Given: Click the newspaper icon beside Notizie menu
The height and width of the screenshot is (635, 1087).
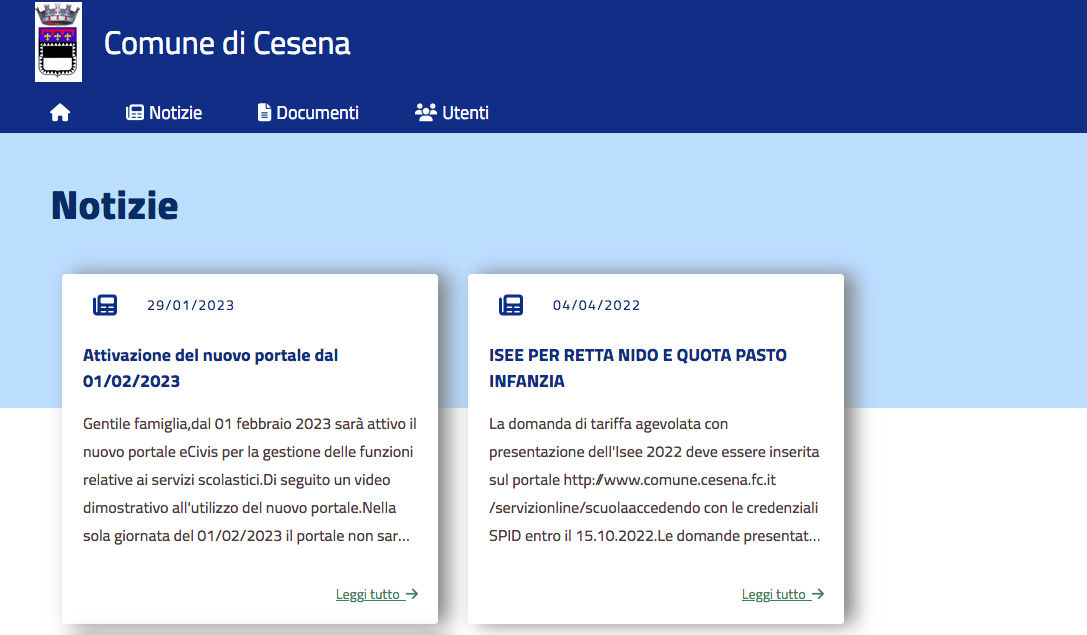Looking at the screenshot, I should click(135, 113).
